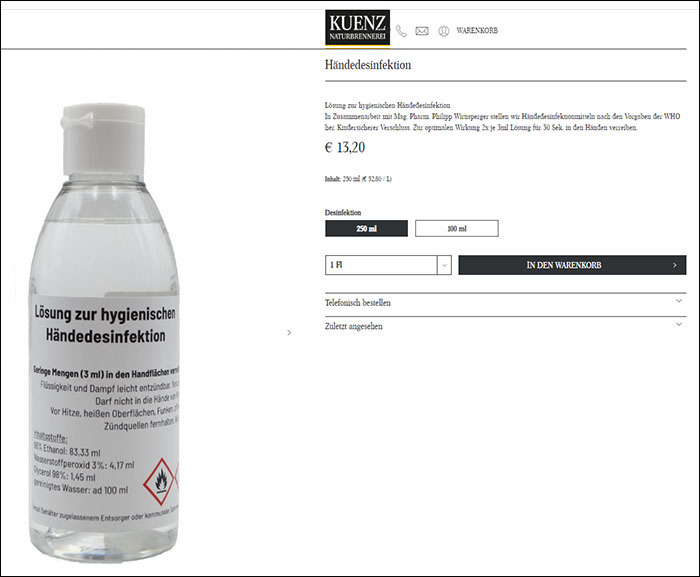The height and width of the screenshot is (577, 700).
Task: Click the envelope email icon
Action: click(x=422, y=31)
